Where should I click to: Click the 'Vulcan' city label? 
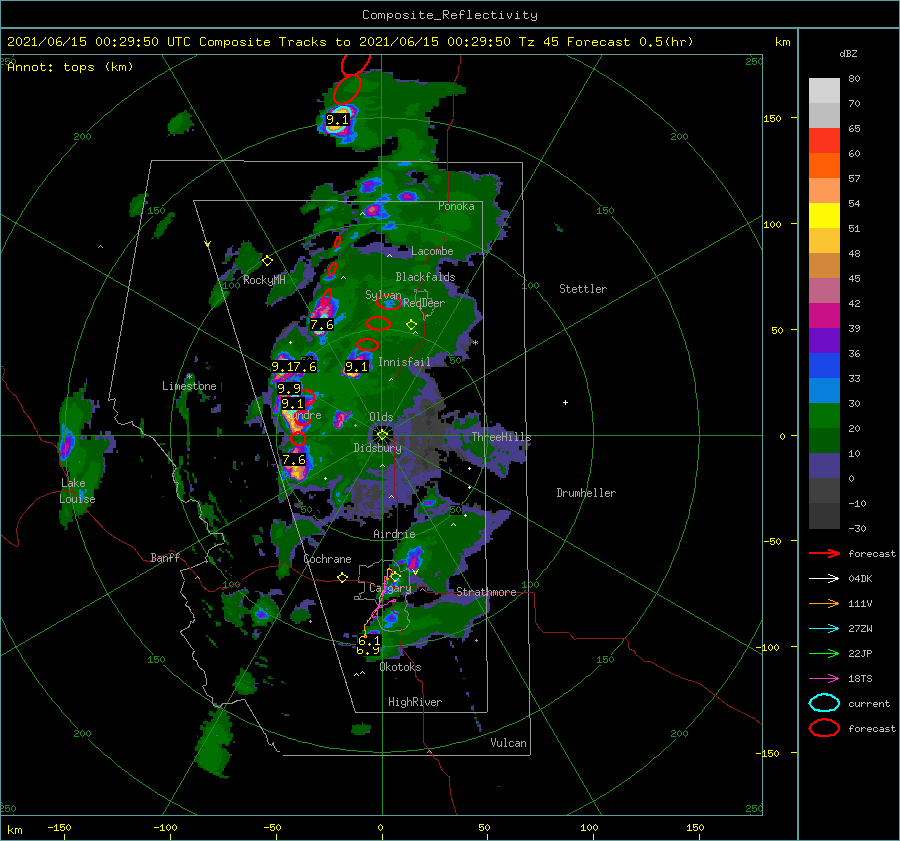(x=508, y=743)
